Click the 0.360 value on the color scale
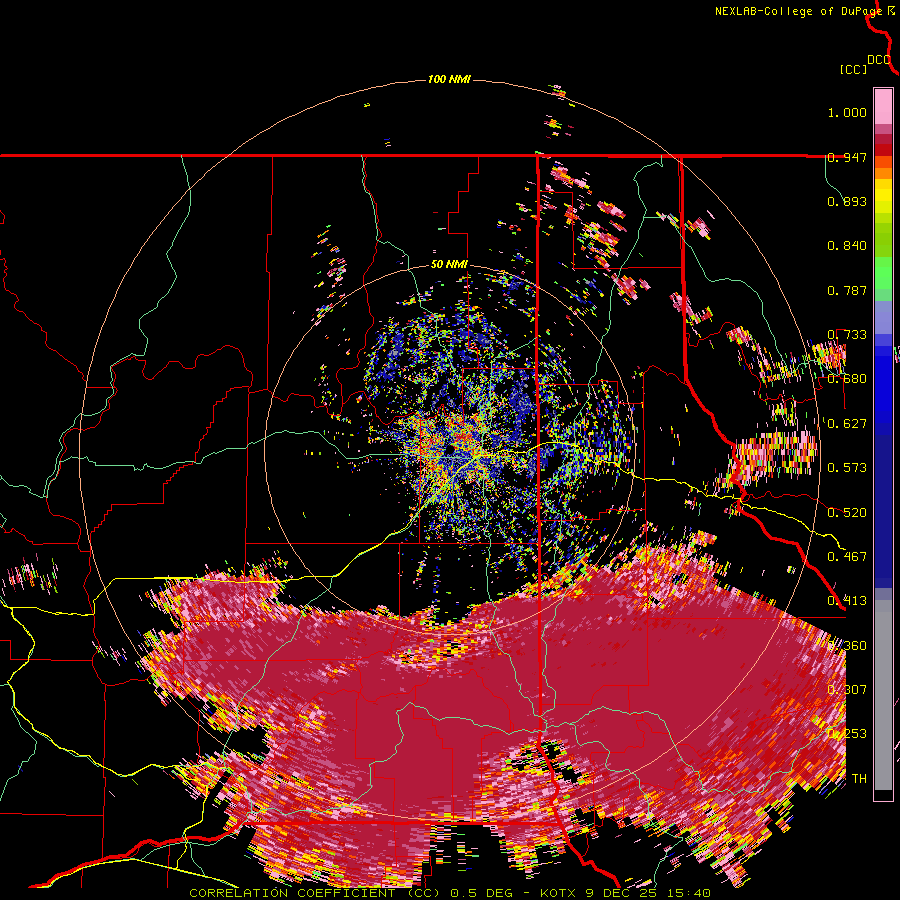This screenshot has height=900, width=900. (847, 646)
